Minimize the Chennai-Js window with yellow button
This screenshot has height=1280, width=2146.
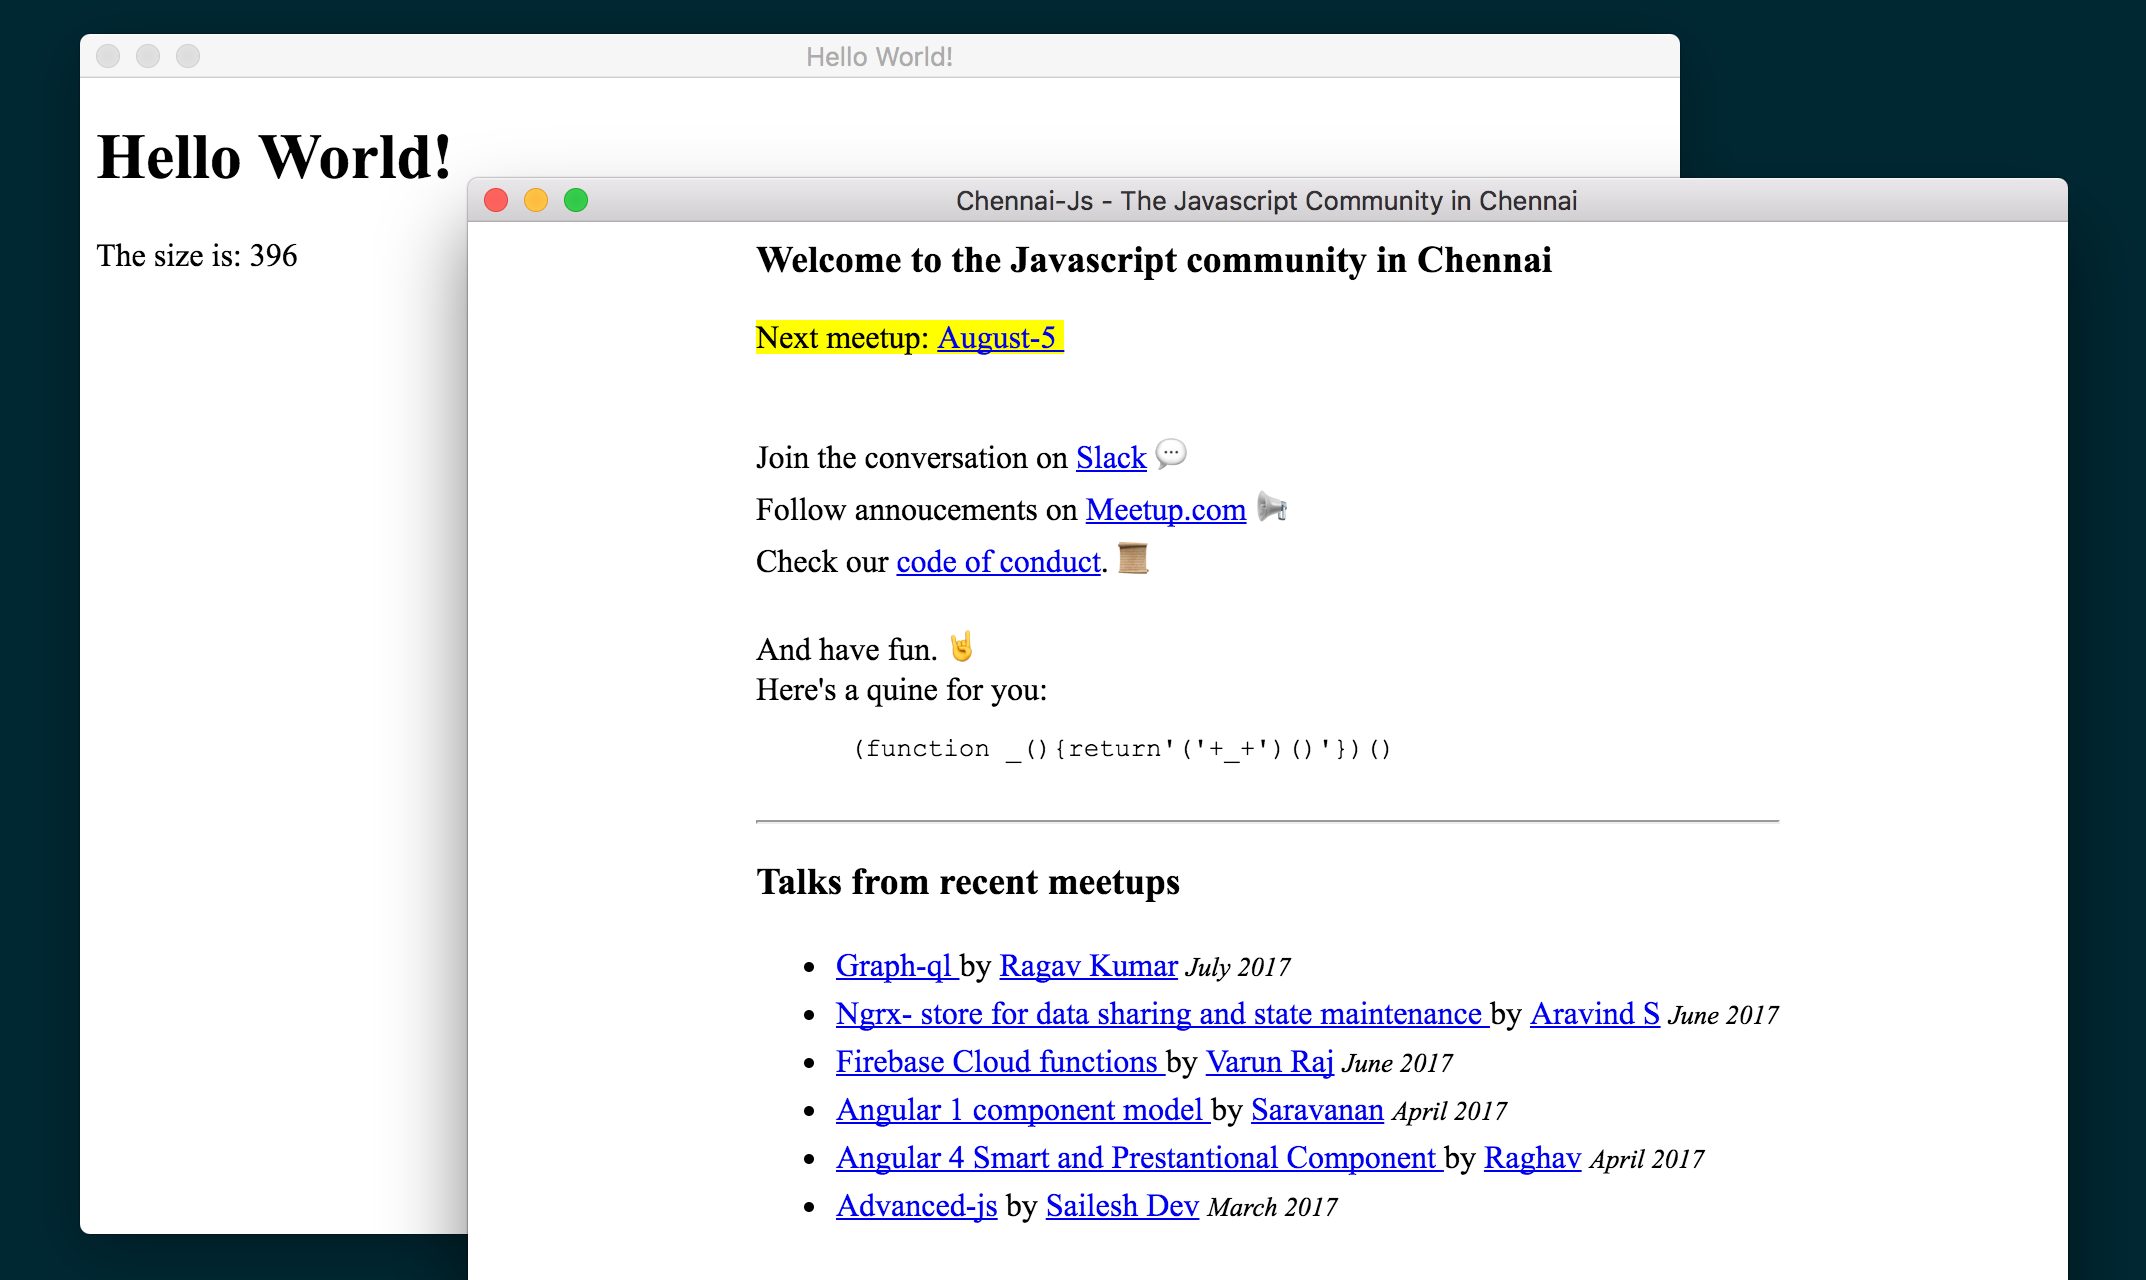tap(536, 201)
